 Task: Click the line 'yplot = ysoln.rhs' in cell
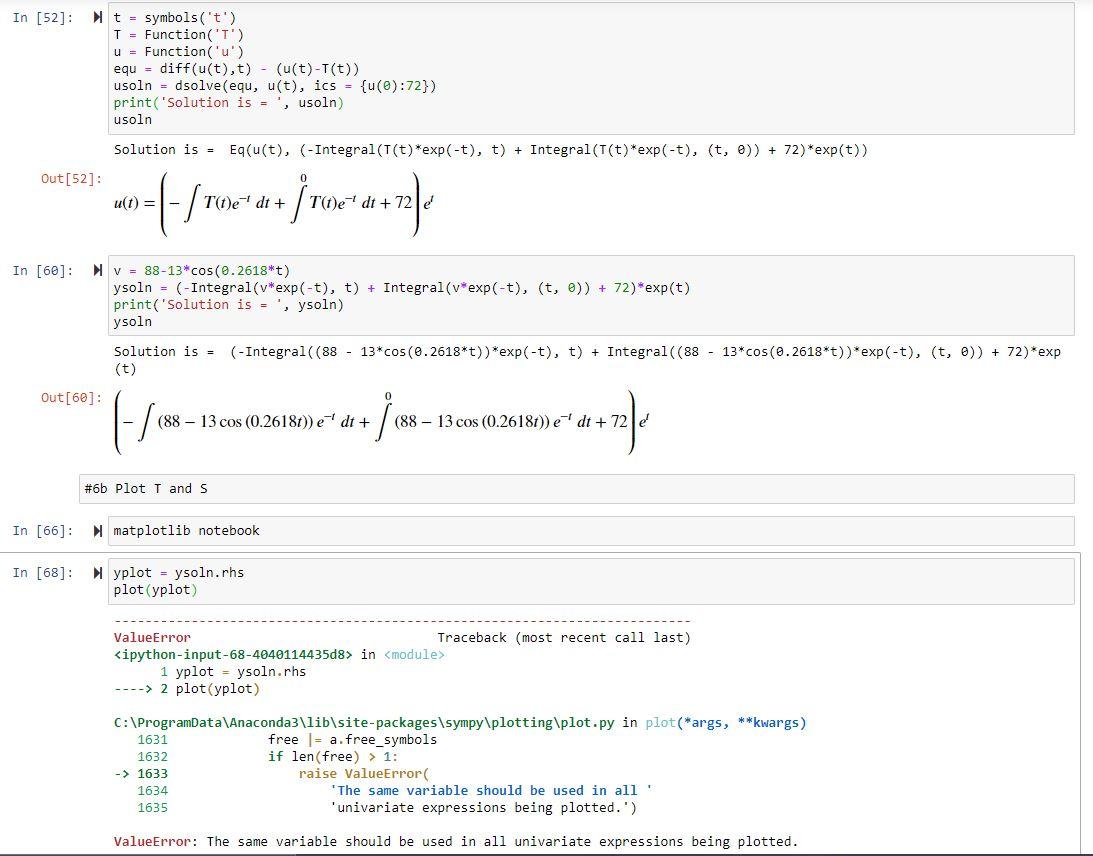coord(178,573)
